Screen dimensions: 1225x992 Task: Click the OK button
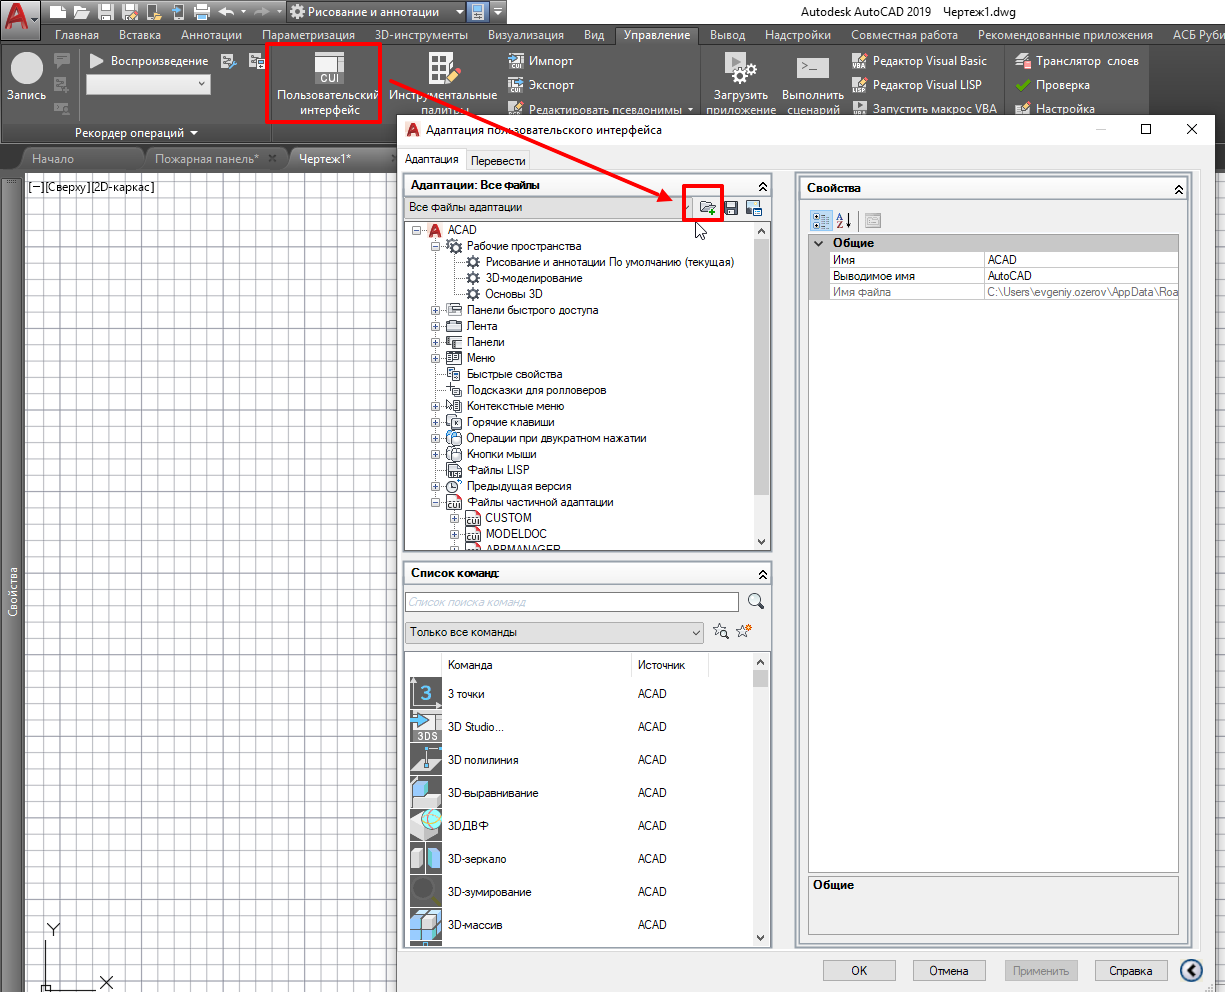[x=859, y=970]
